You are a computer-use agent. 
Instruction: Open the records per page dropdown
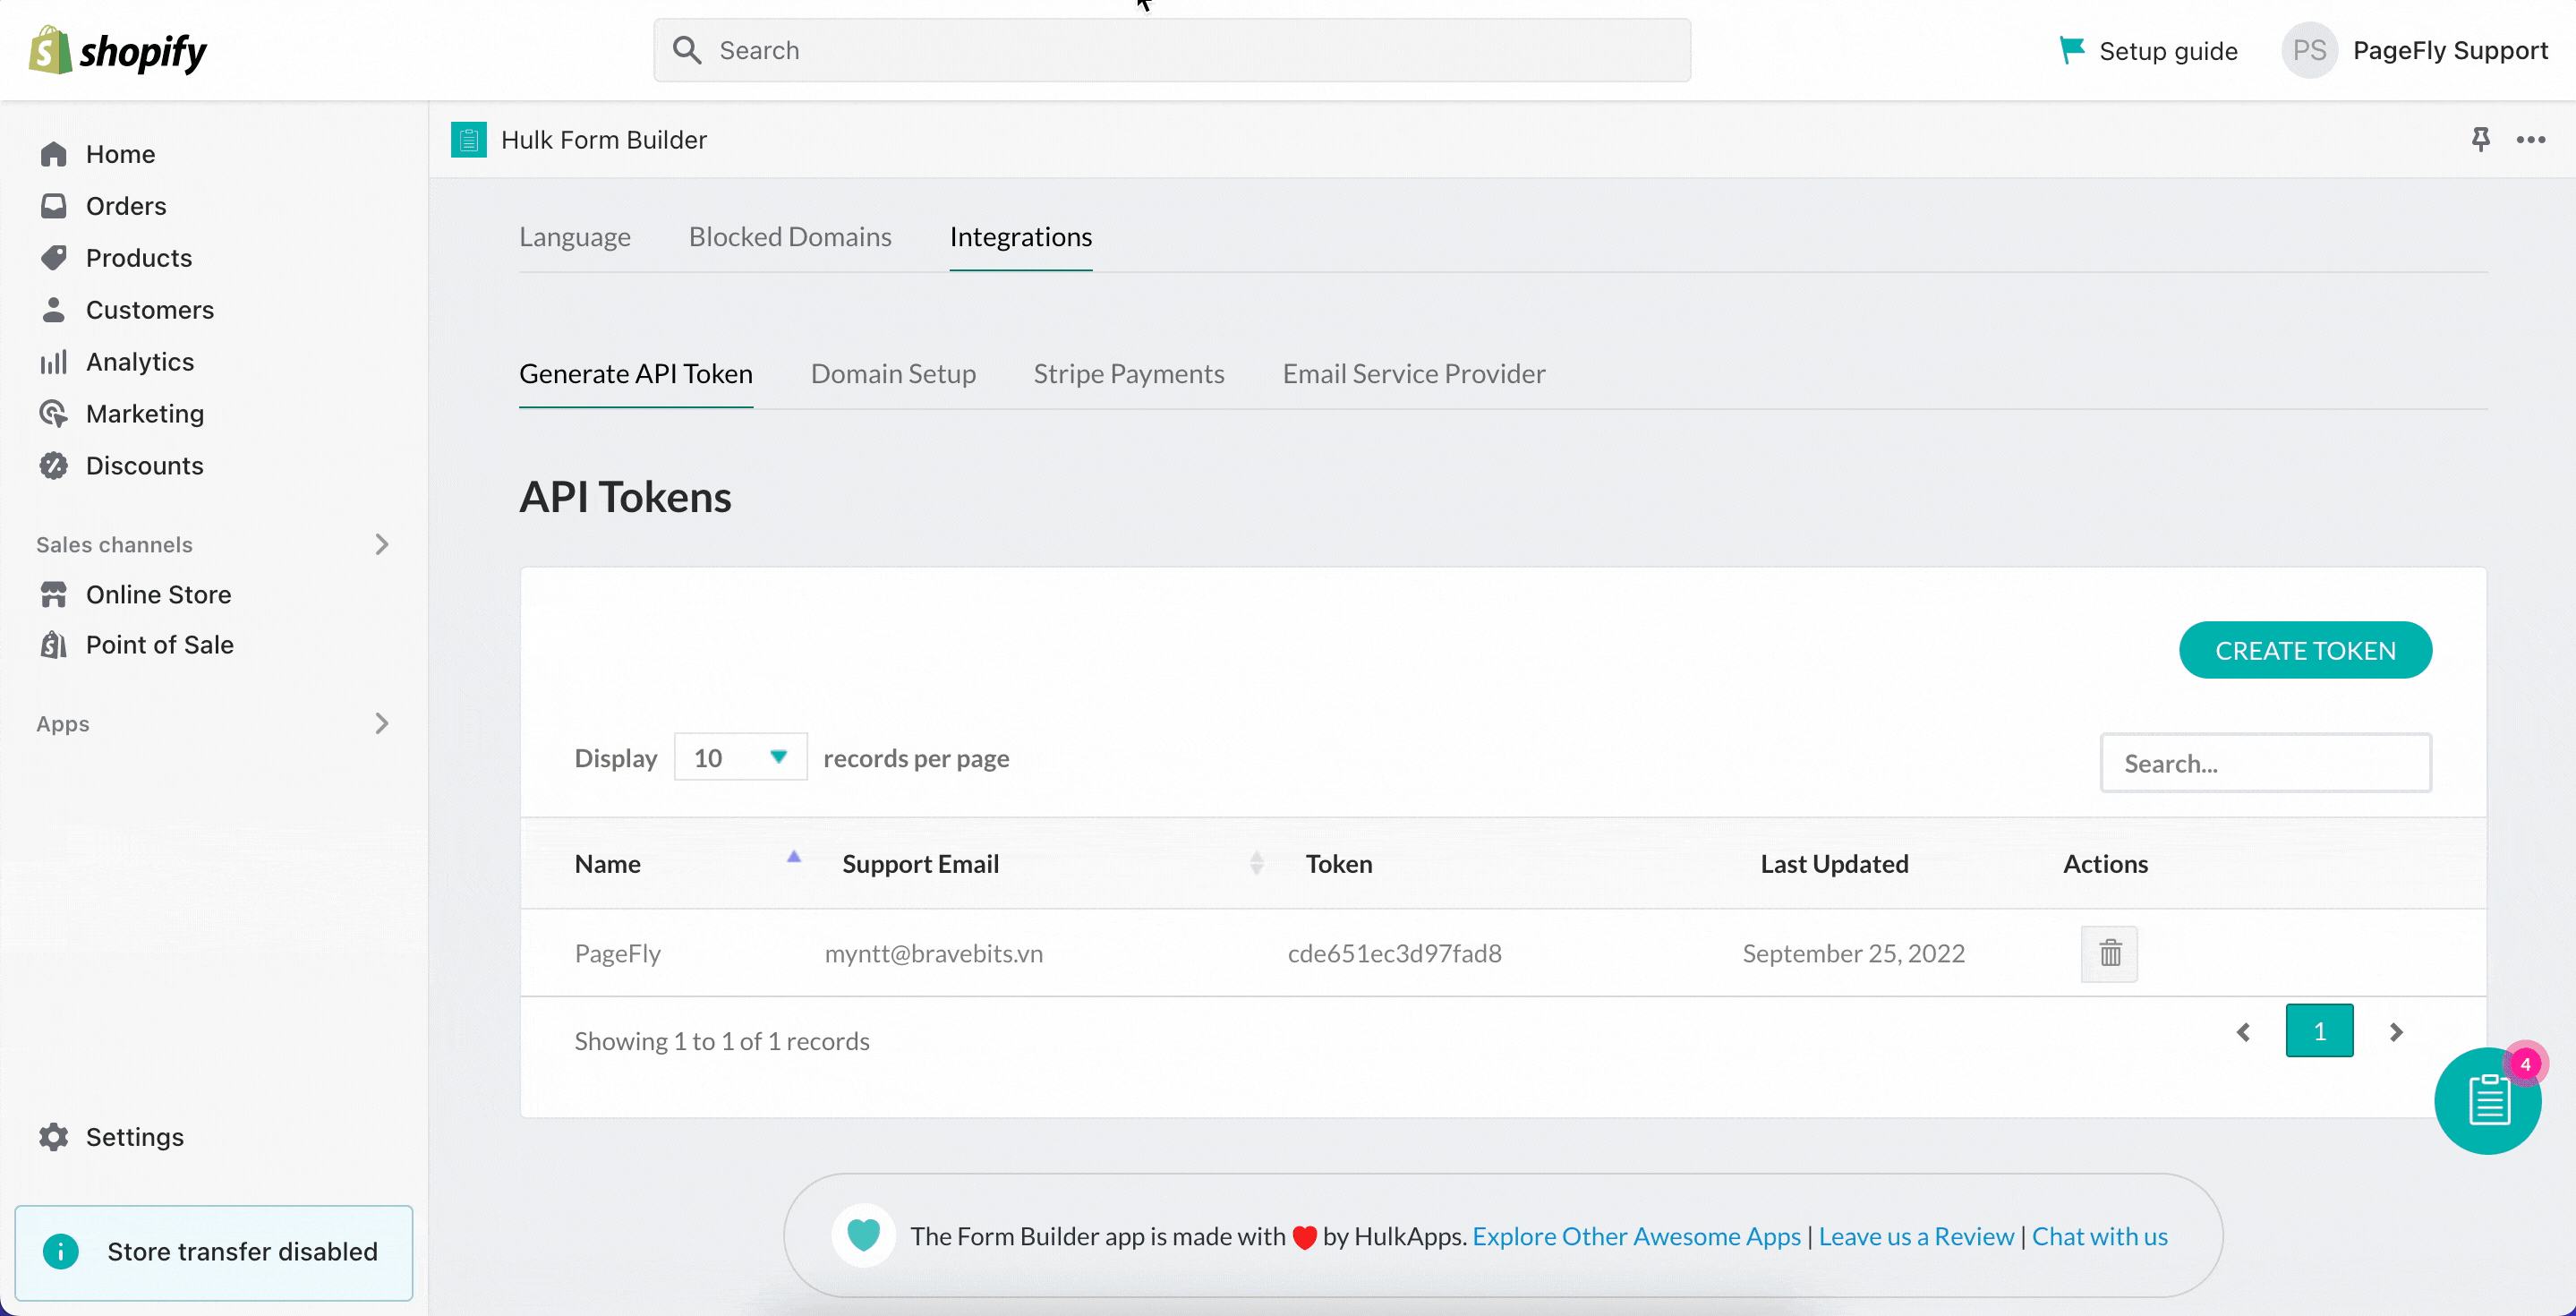click(740, 757)
